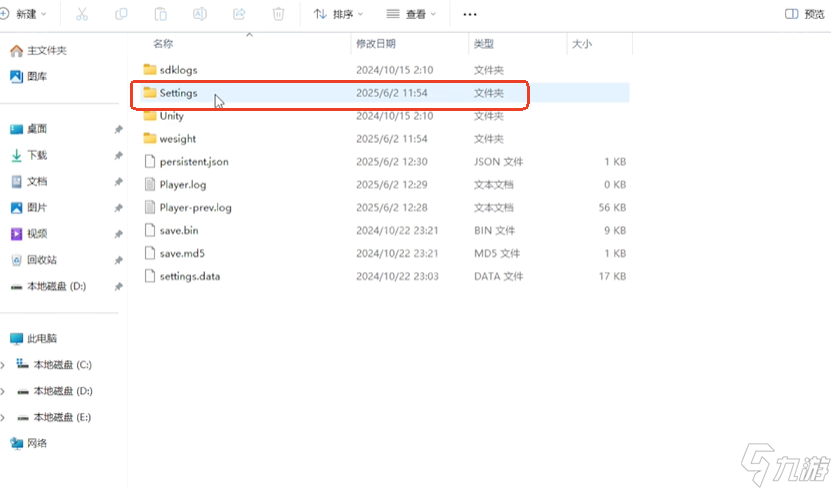The width and height of the screenshot is (831, 488).
Task: Select the sdklogs folder
Action: 384,70
